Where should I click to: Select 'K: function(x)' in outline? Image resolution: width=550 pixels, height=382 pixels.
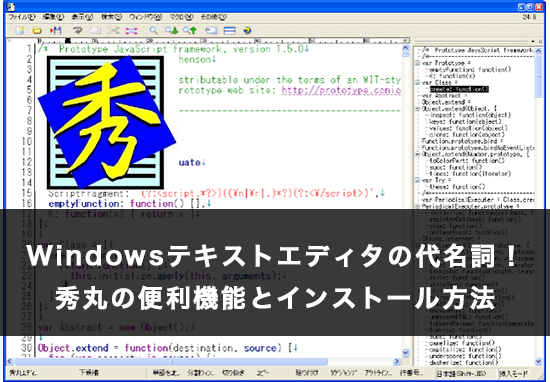click(x=452, y=76)
